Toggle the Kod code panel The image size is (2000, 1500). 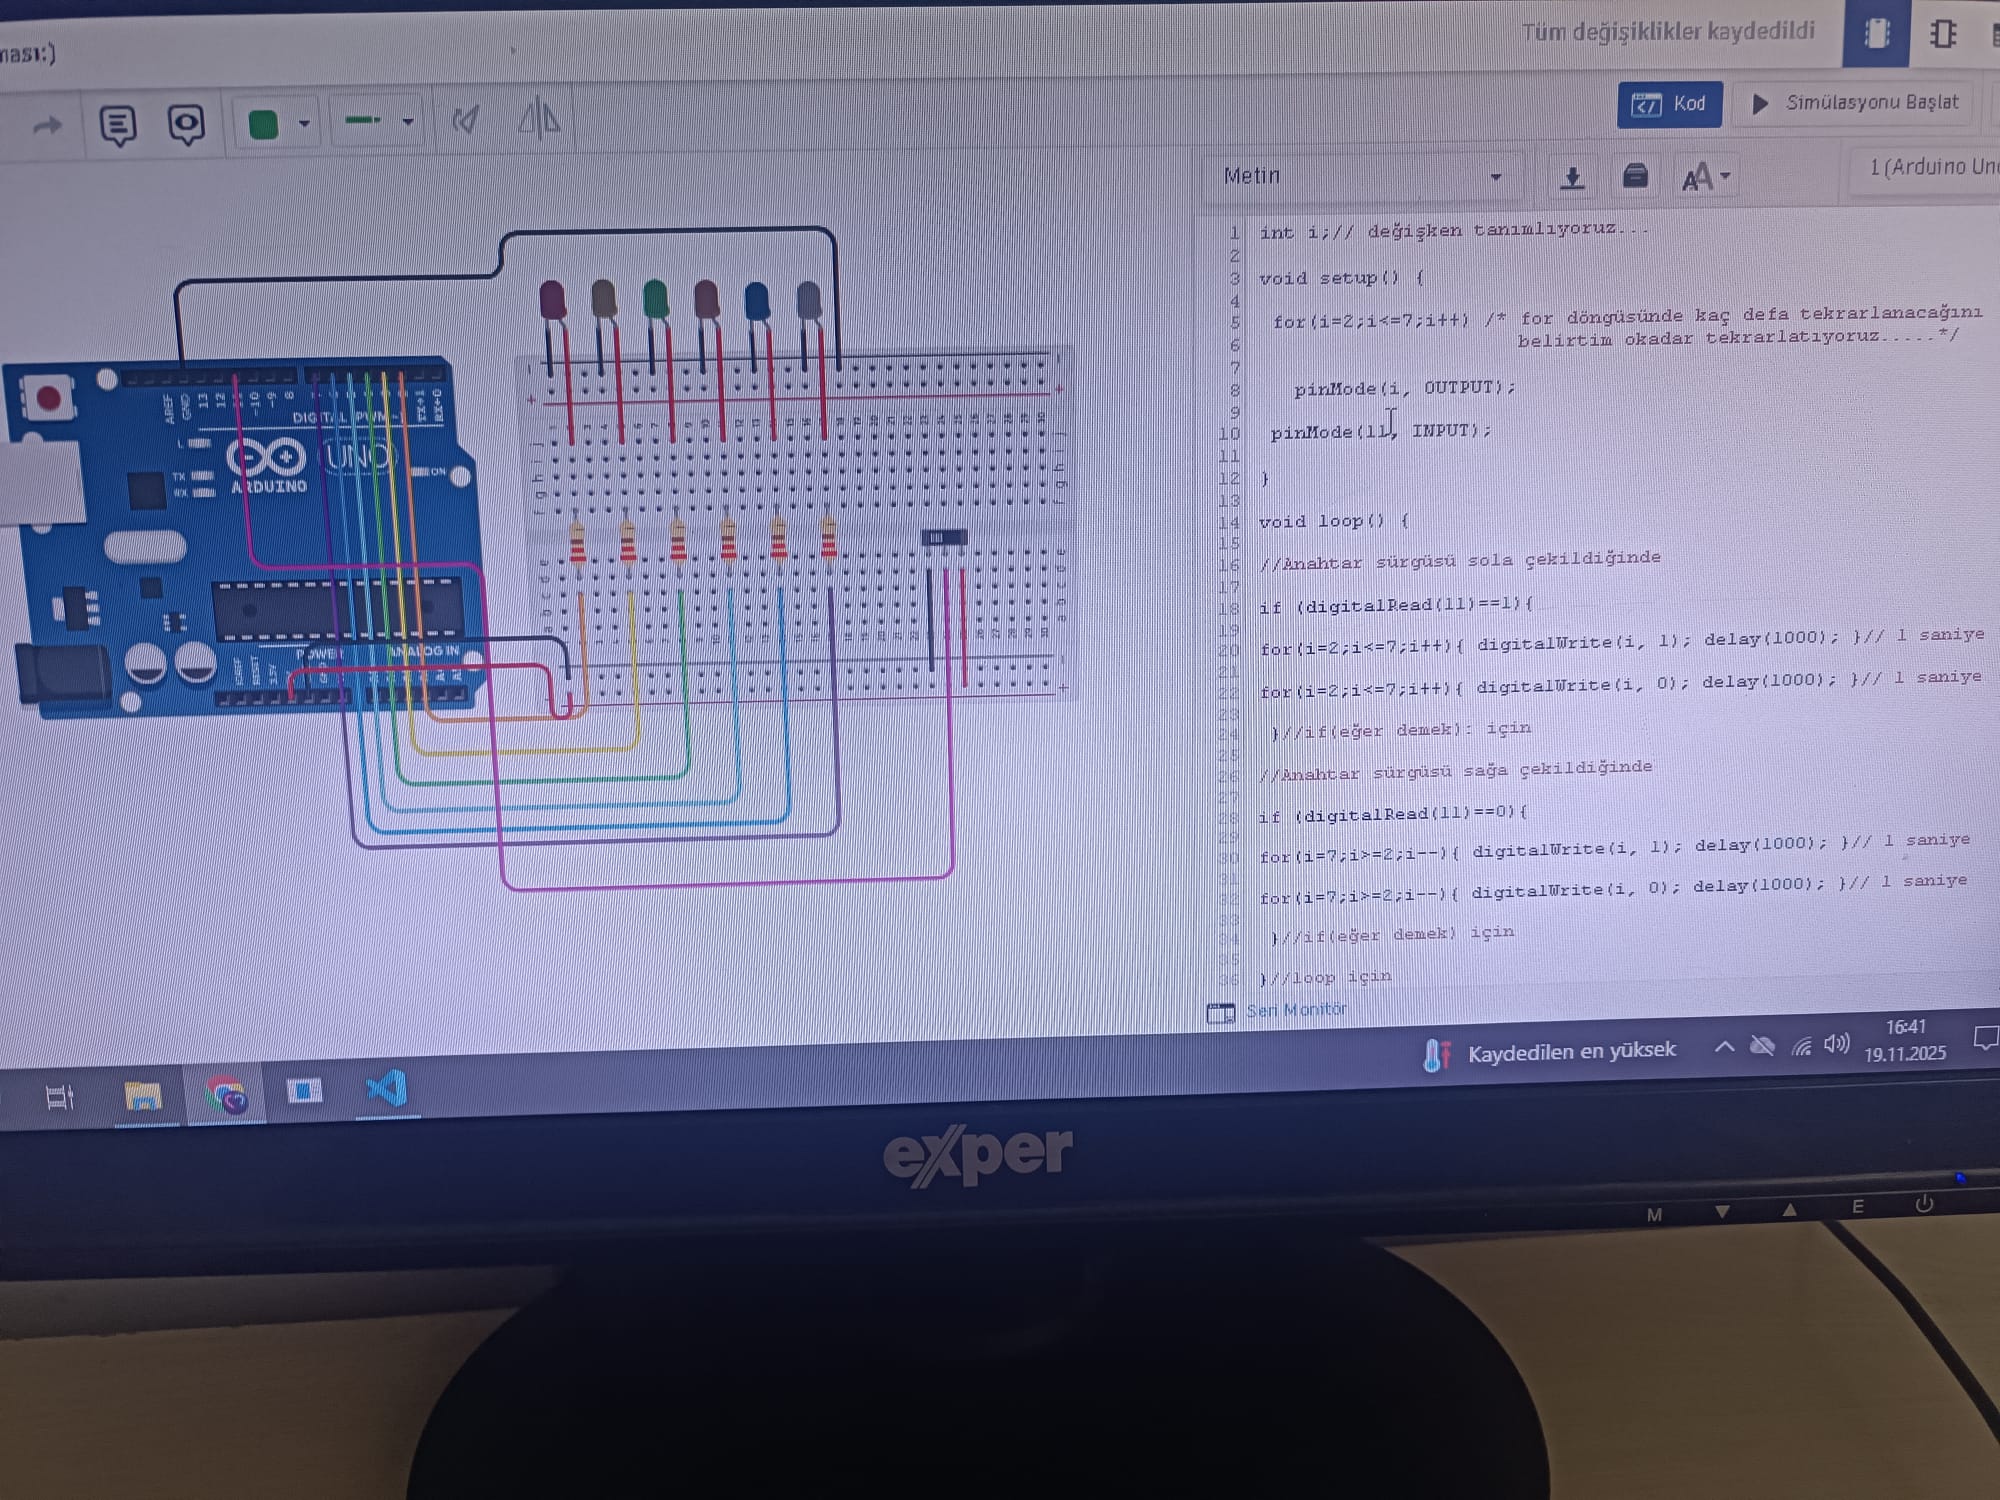click(x=1669, y=104)
